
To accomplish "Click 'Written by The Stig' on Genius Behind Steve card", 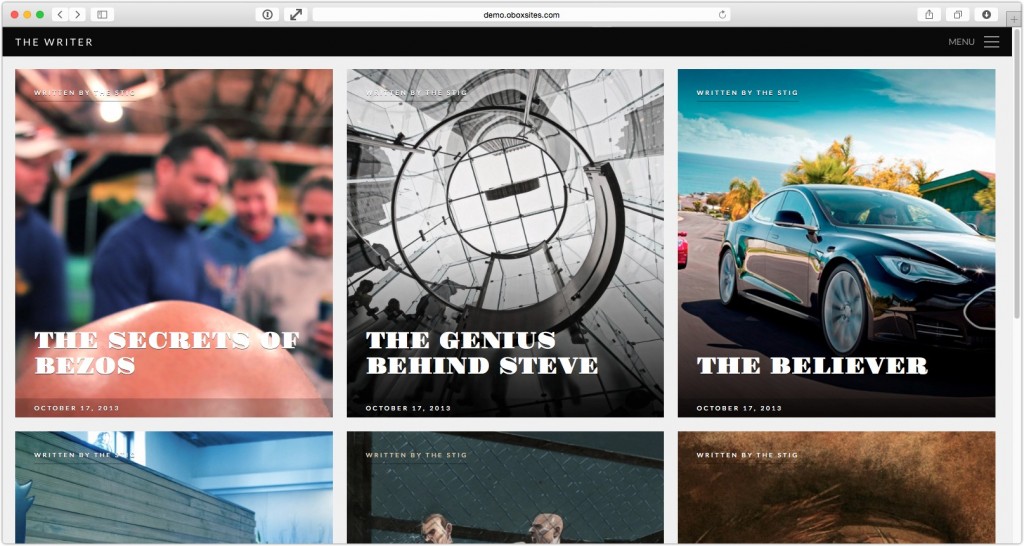I will click(416, 93).
